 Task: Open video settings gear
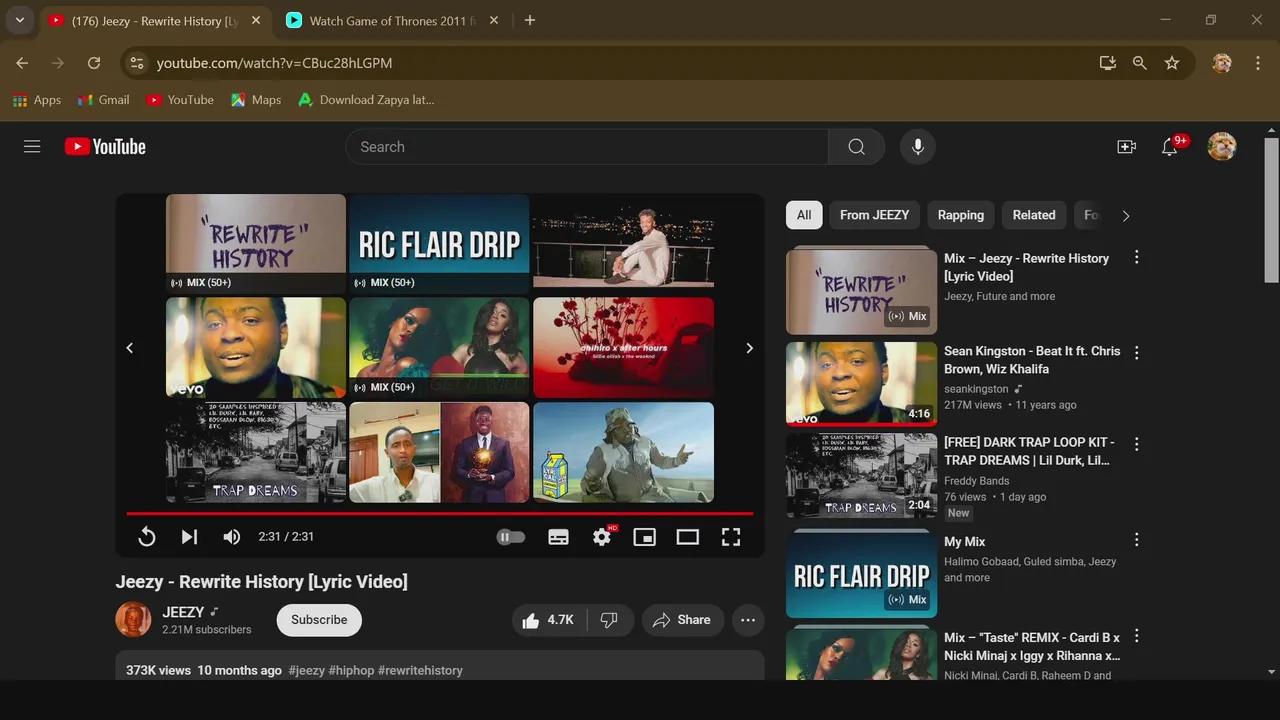tap(601, 537)
